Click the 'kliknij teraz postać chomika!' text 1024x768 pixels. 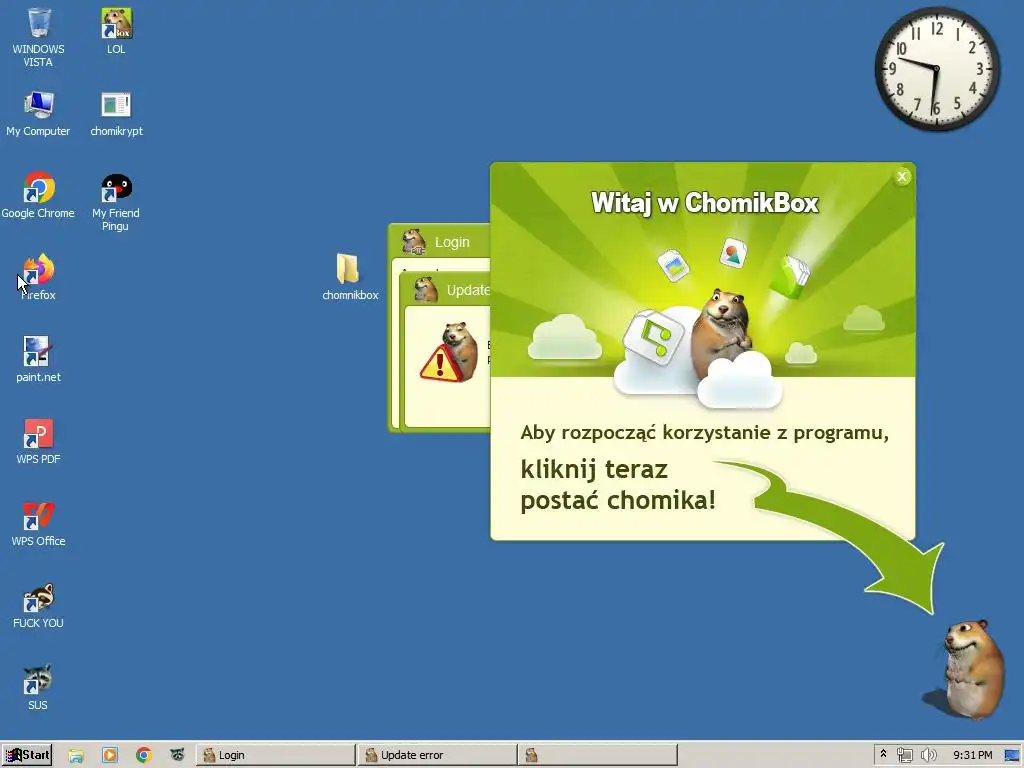618,485
